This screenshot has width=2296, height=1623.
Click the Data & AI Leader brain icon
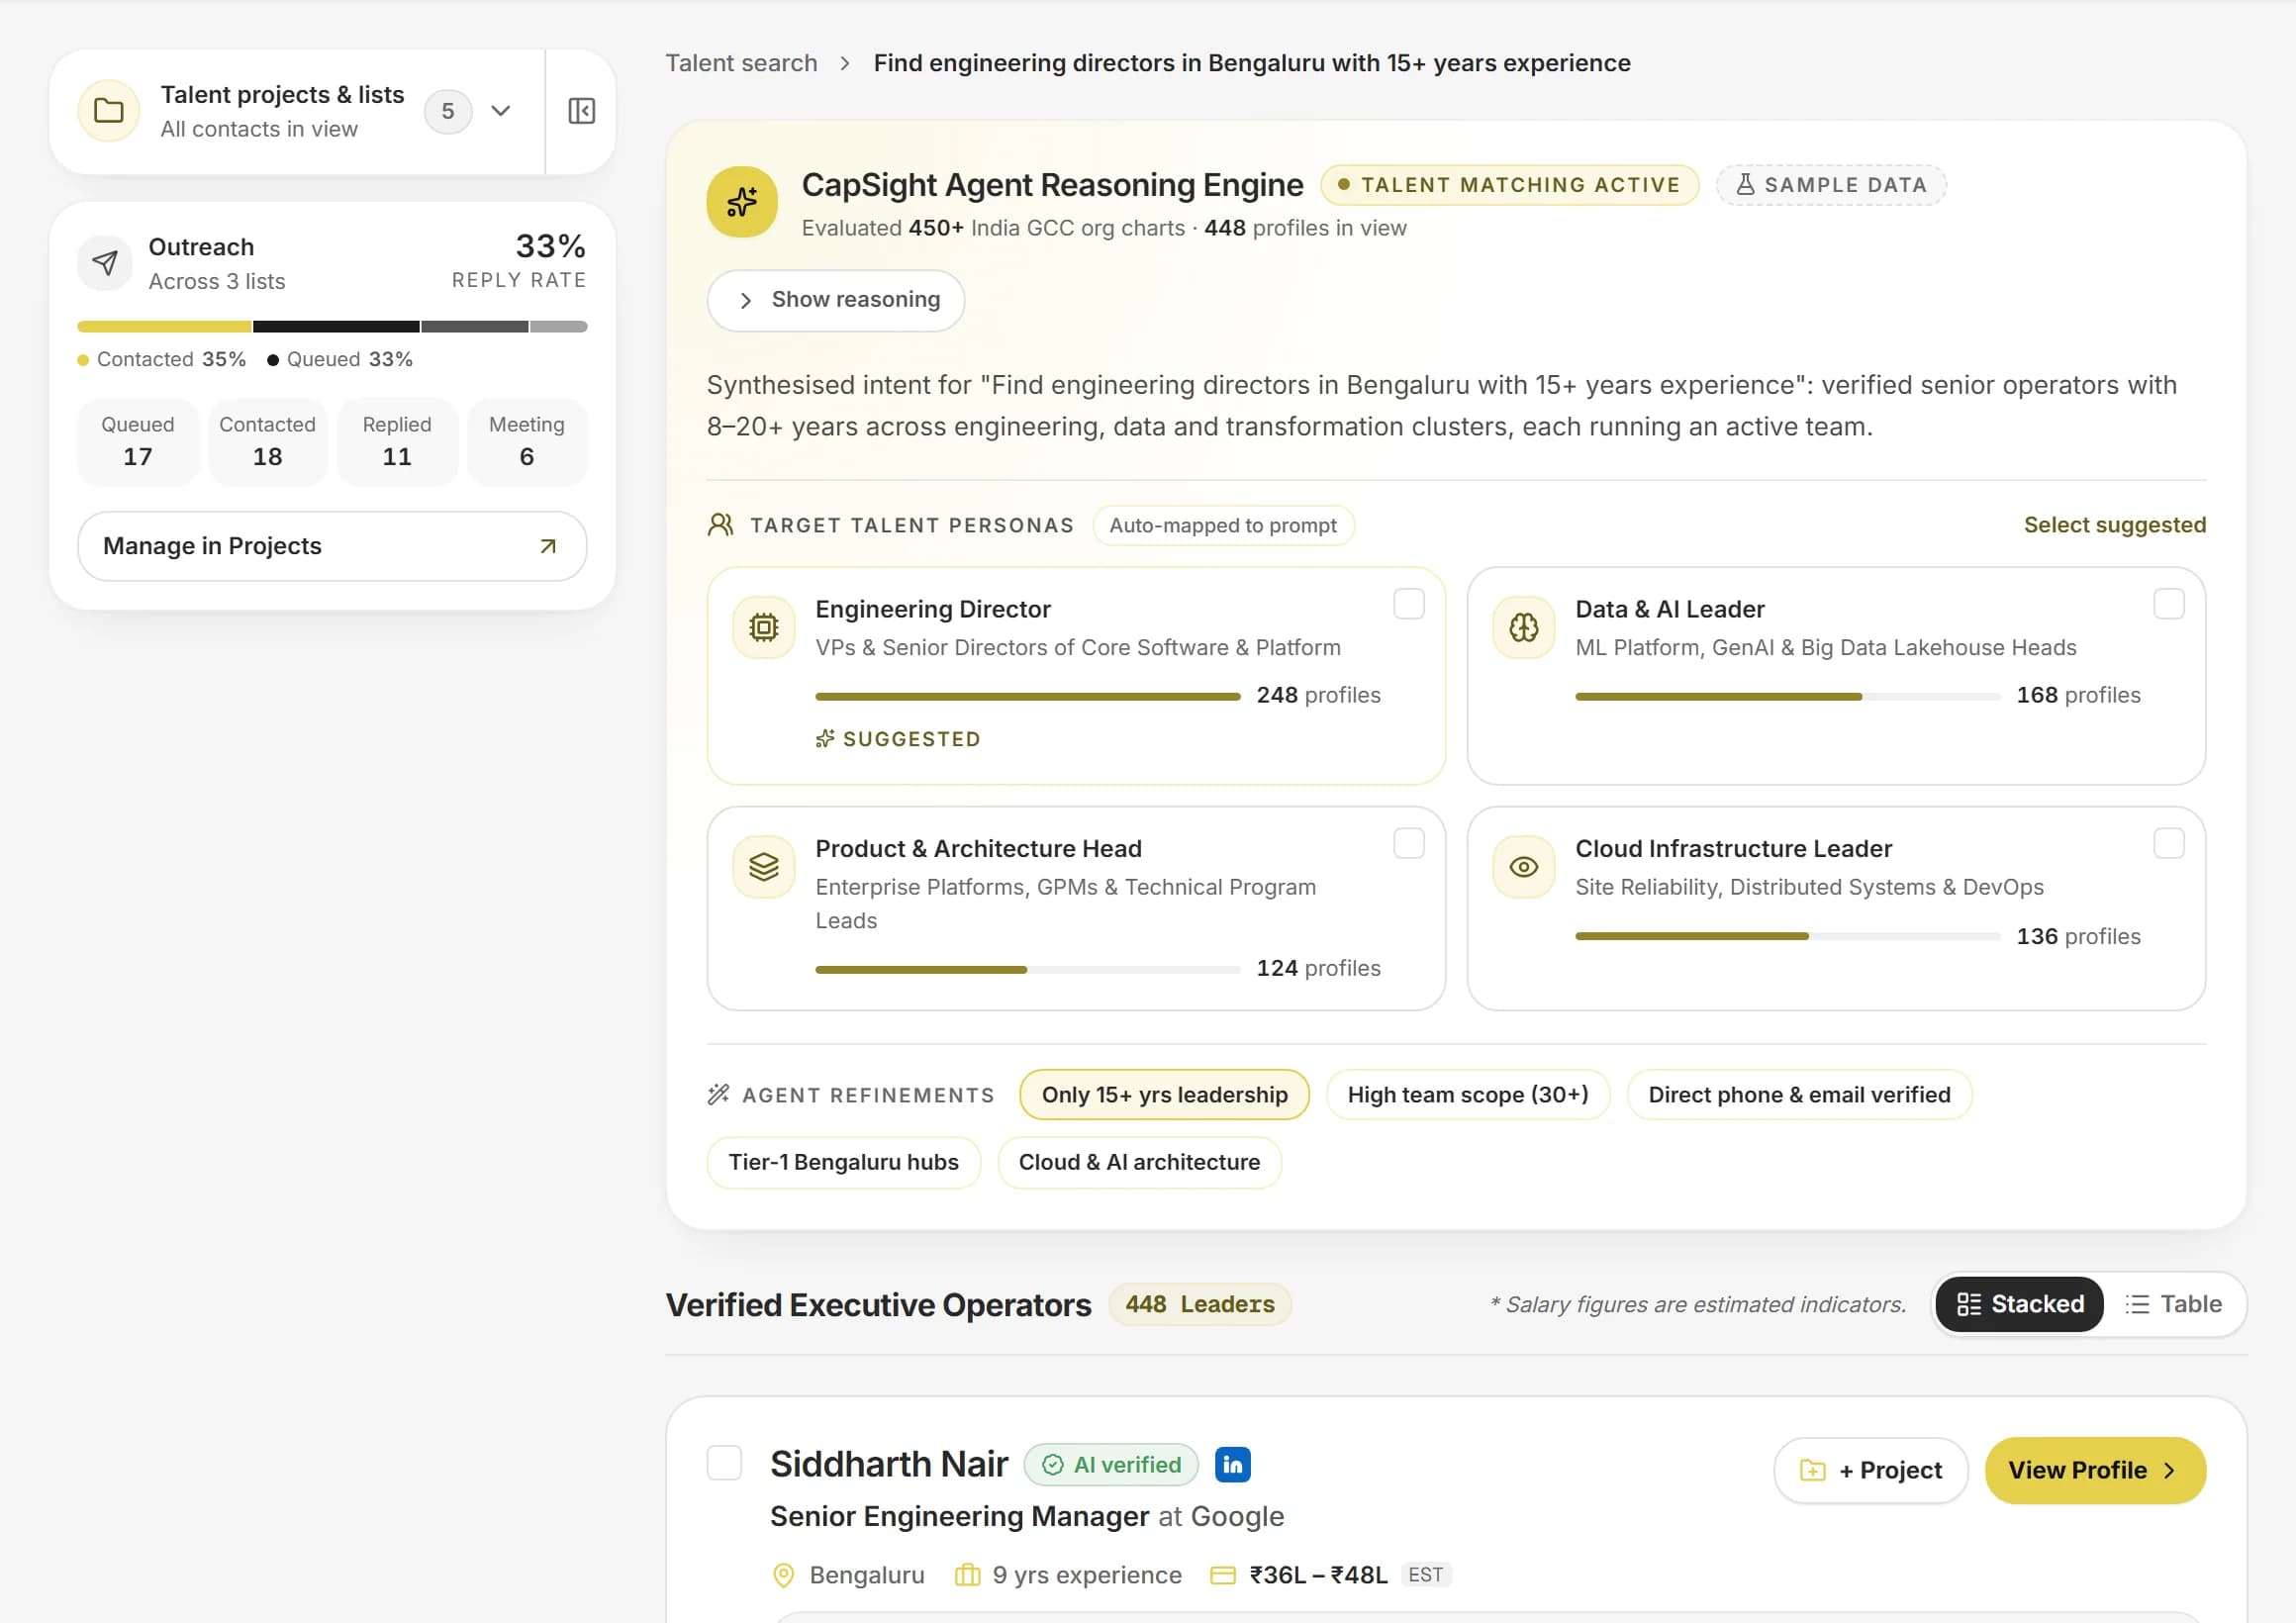1523,627
